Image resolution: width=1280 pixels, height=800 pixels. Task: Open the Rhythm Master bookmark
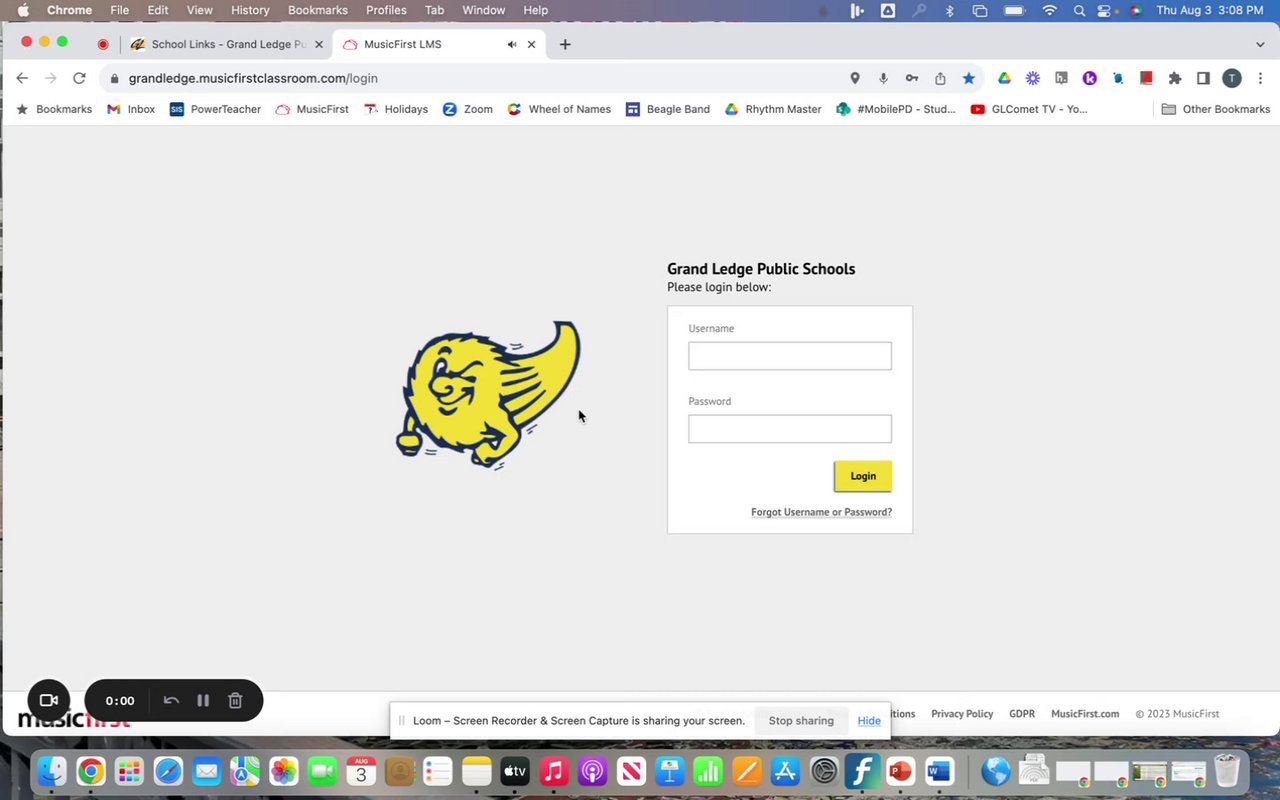click(x=773, y=109)
